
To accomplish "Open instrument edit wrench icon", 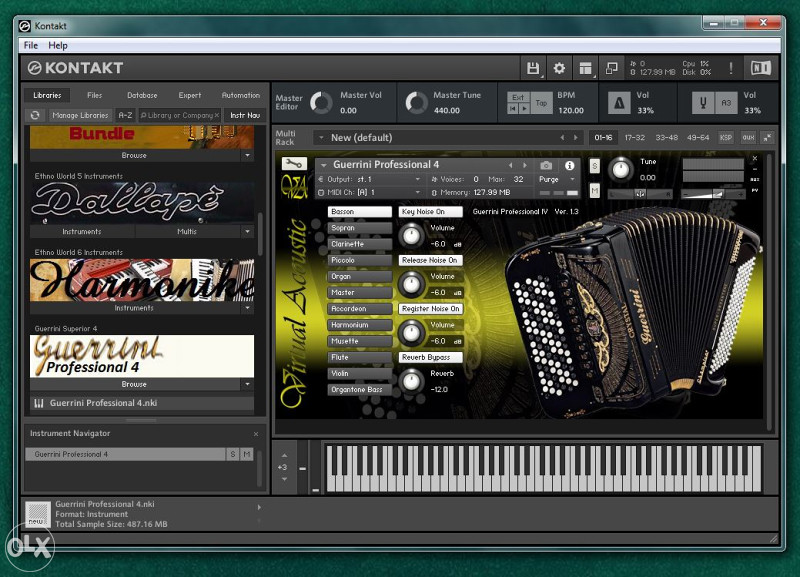I will (294, 163).
